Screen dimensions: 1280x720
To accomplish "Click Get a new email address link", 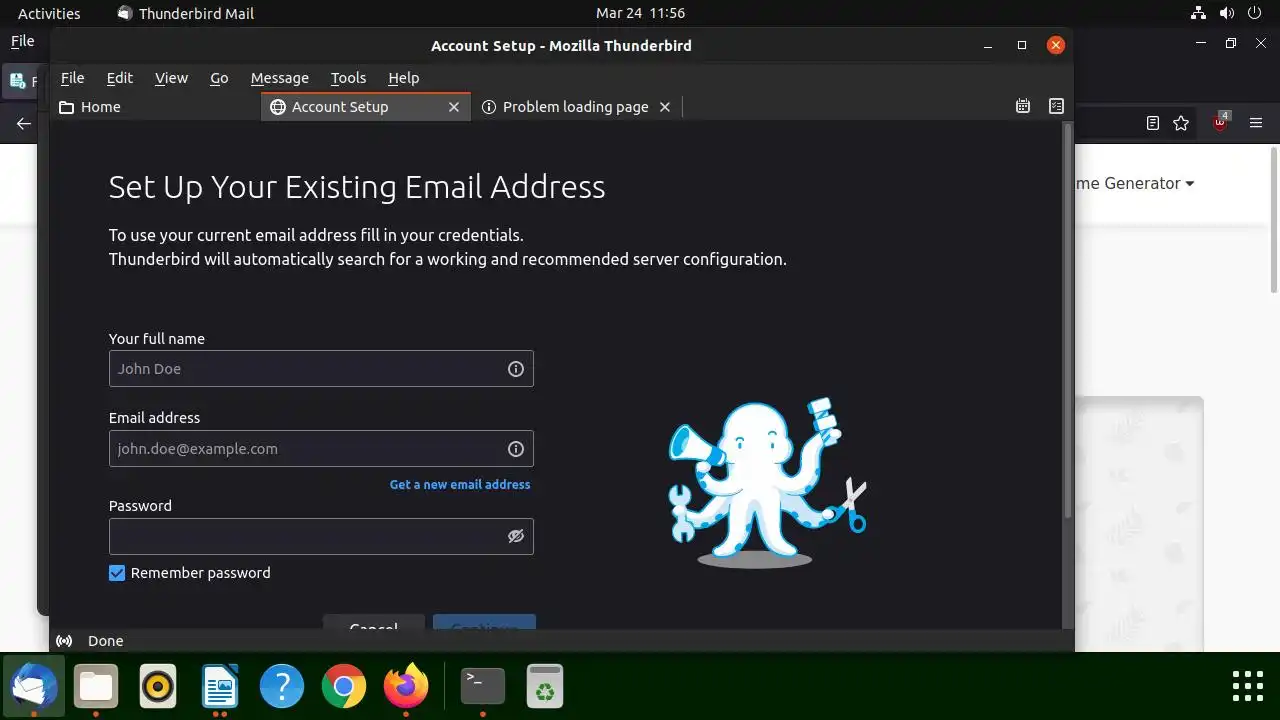I will coord(460,484).
